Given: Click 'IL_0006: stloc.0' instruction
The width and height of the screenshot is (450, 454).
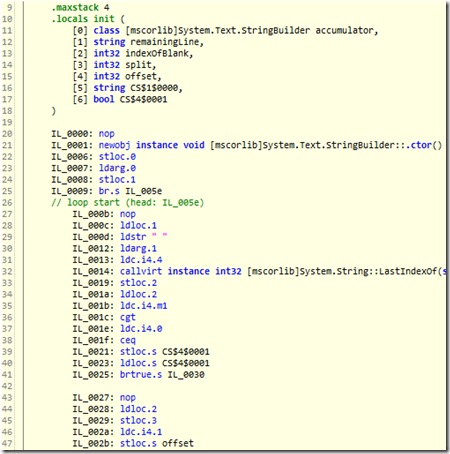Looking at the screenshot, I should [93, 157].
